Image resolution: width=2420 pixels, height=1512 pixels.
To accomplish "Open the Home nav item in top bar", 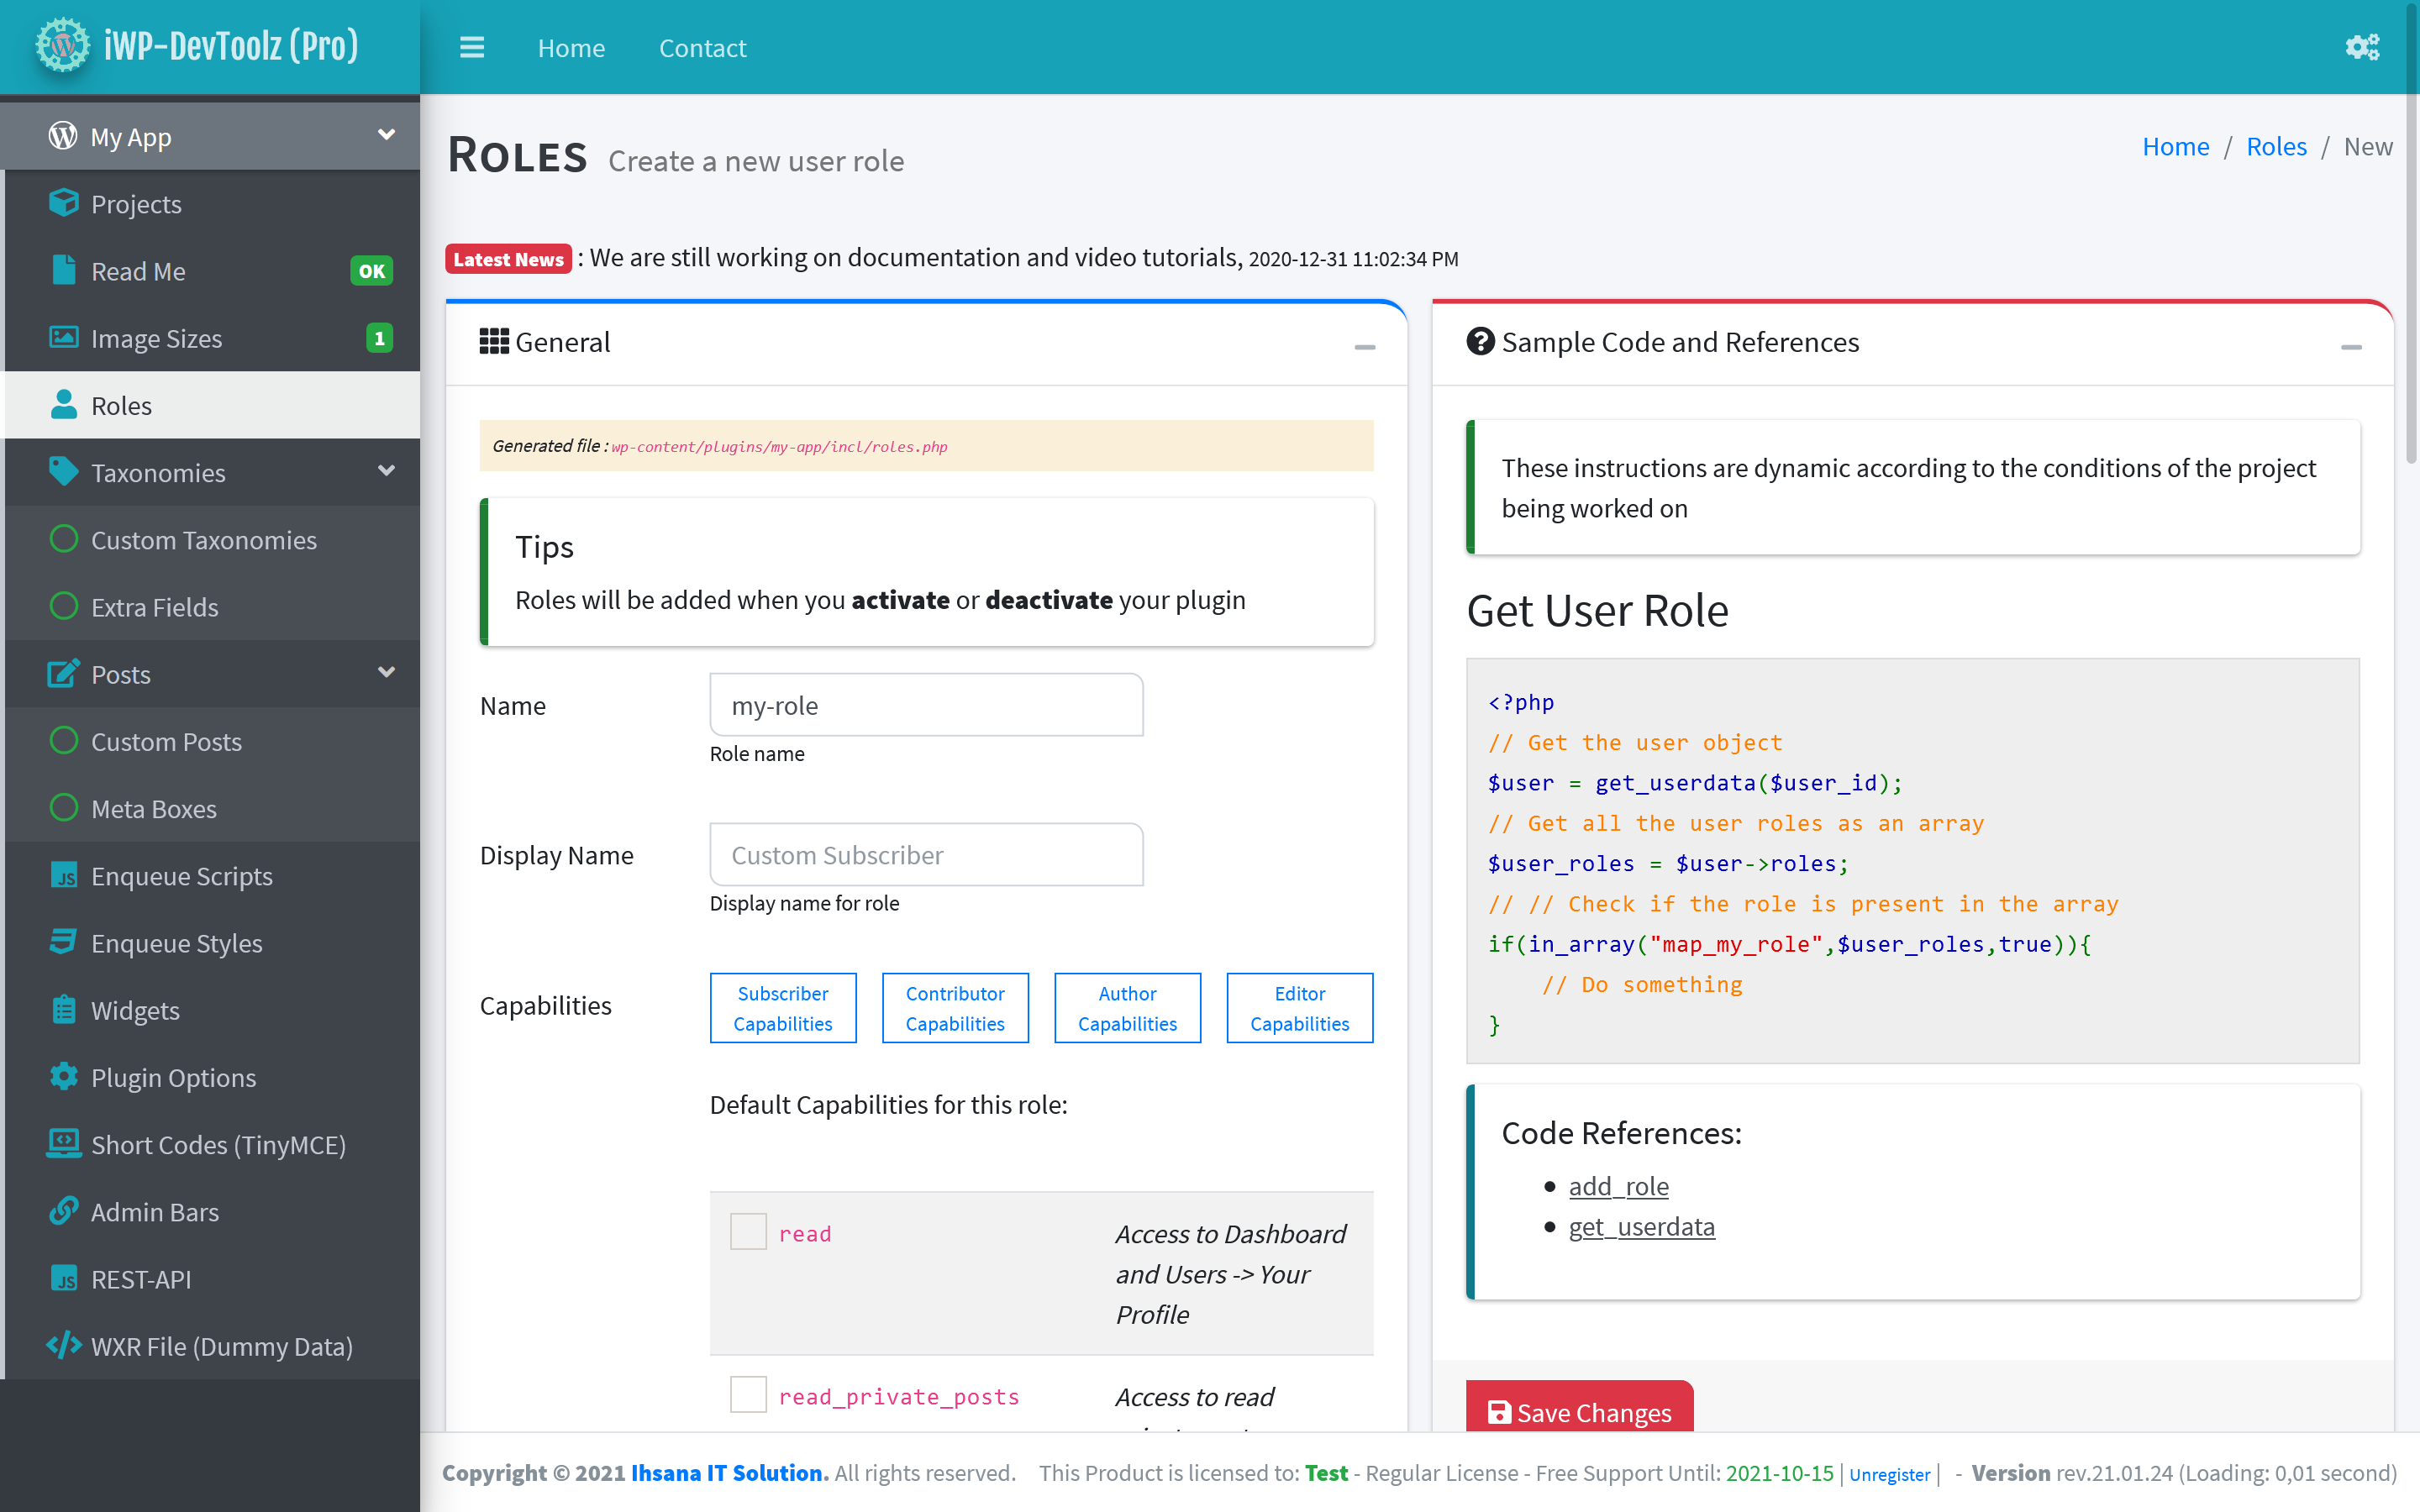I will [571, 48].
